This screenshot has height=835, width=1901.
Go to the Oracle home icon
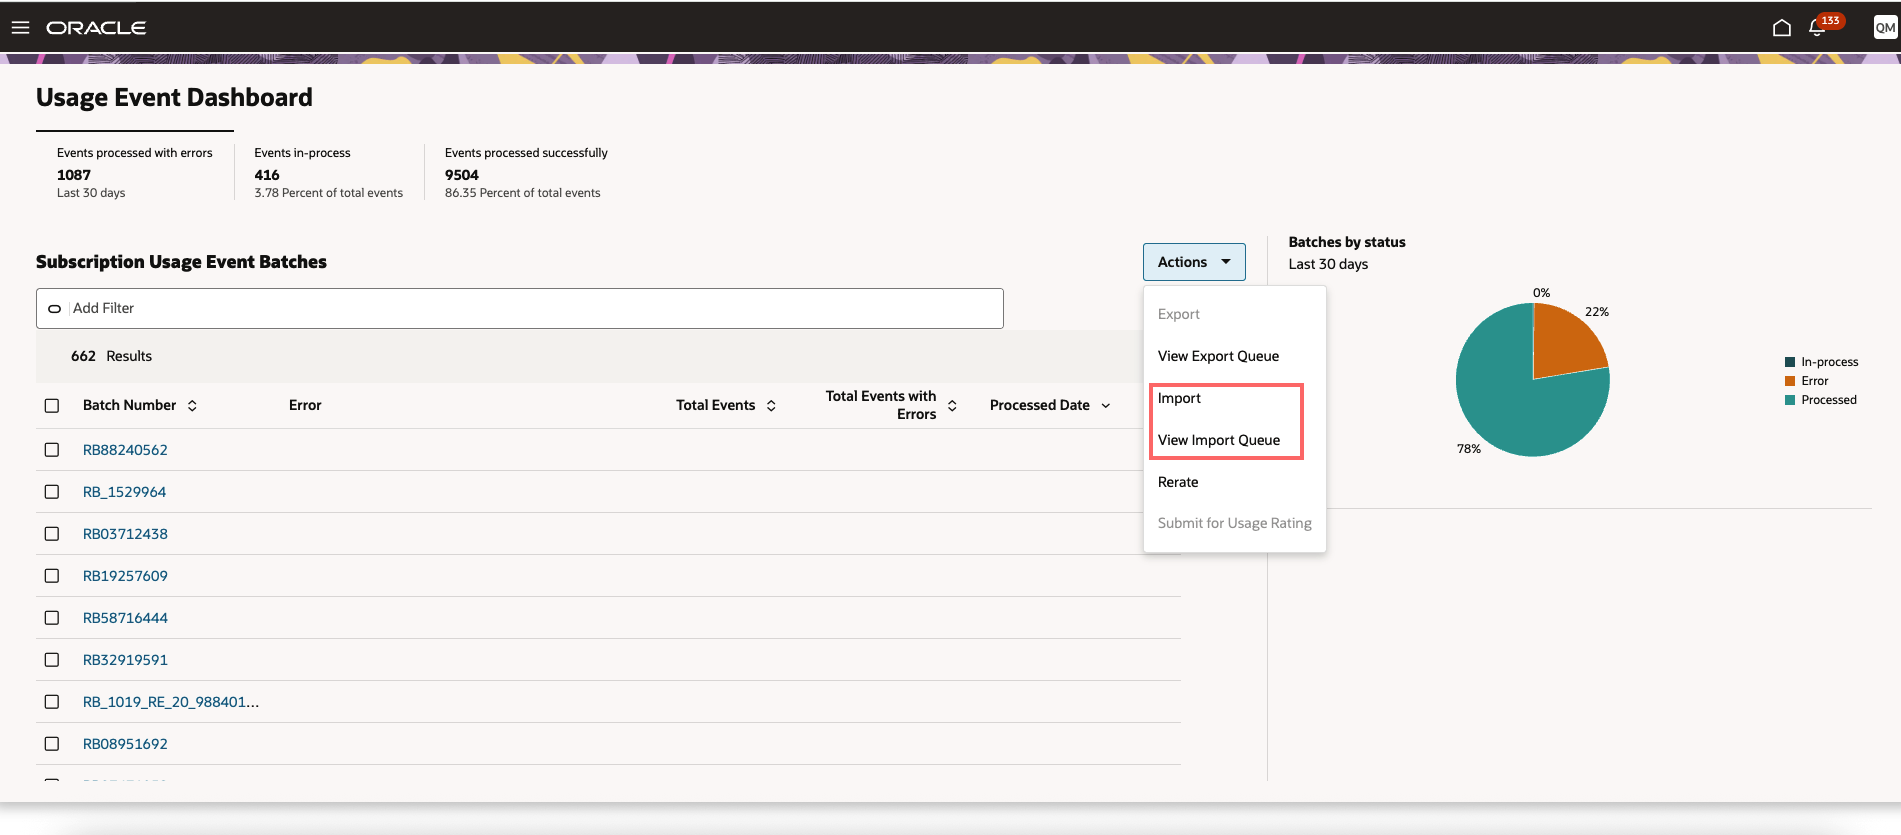click(1781, 28)
